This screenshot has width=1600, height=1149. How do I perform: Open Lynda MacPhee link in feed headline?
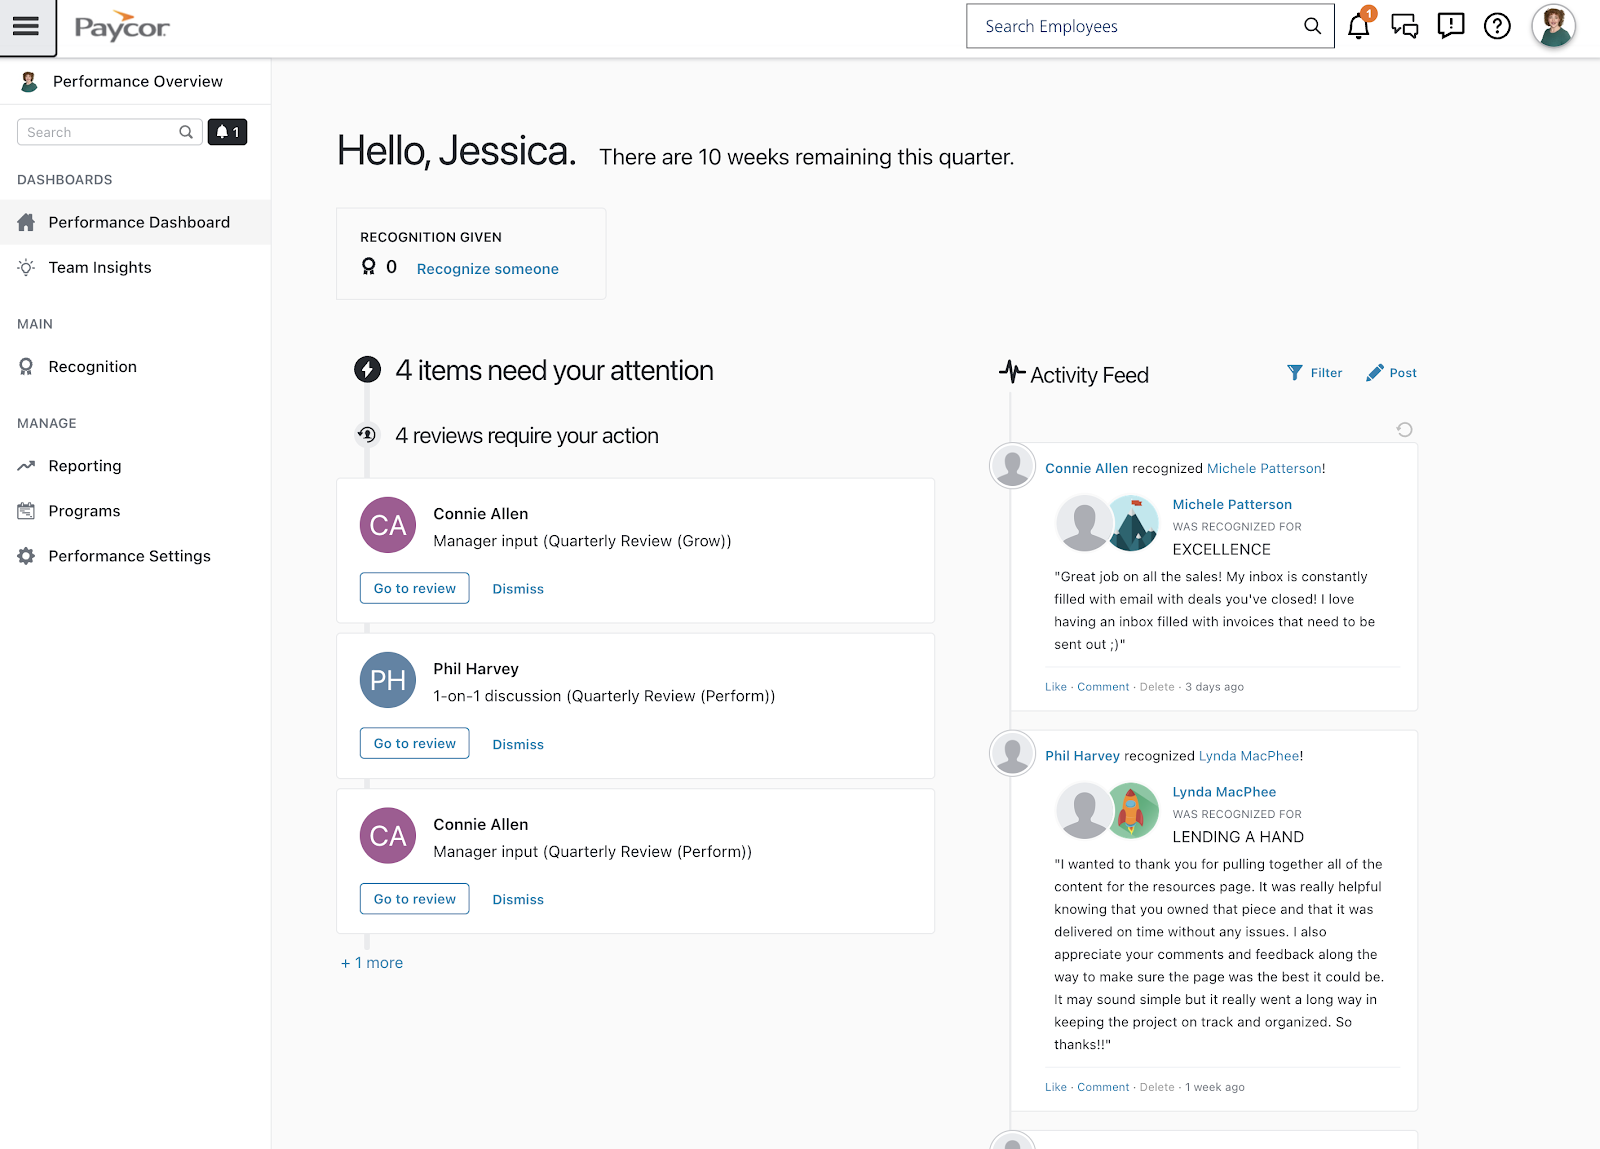(x=1249, y=756)
